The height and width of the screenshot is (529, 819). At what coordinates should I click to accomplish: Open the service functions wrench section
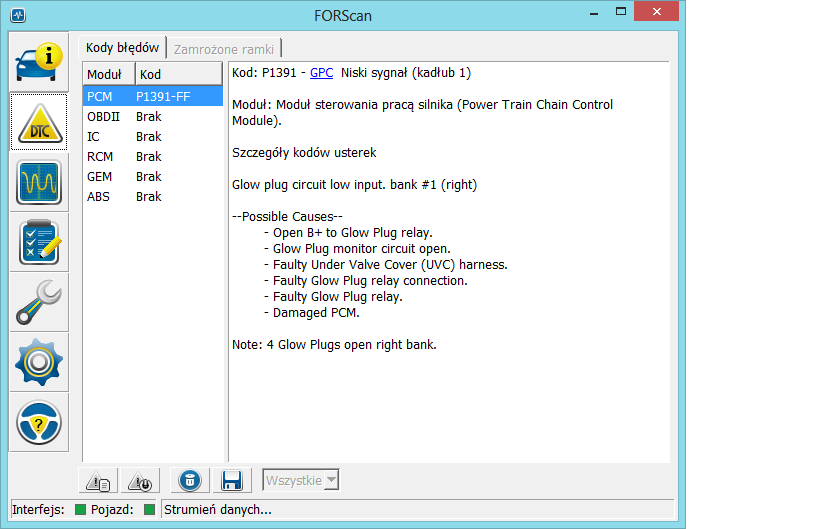pos(39,302)
